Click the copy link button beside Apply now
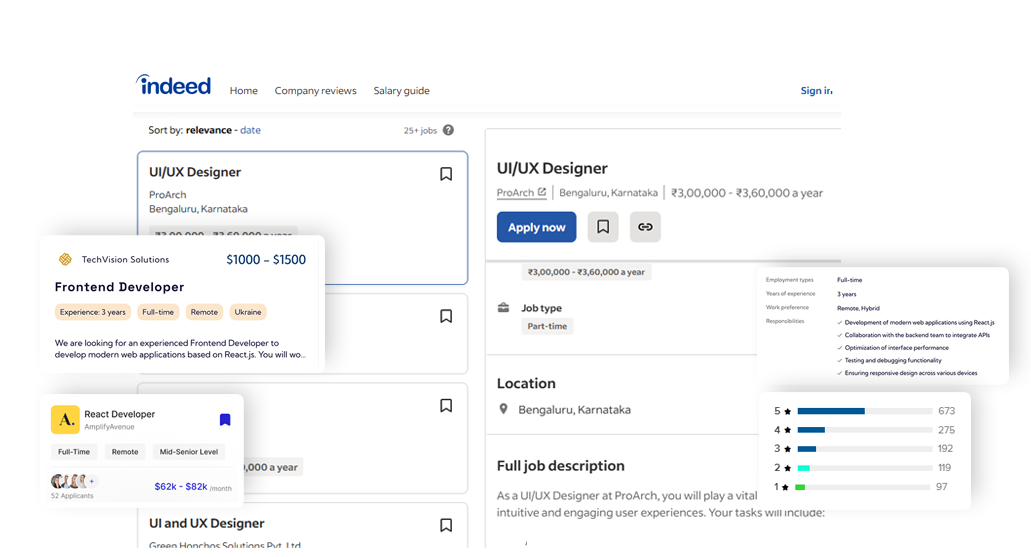1031x557 pixels. pos(645,227)
